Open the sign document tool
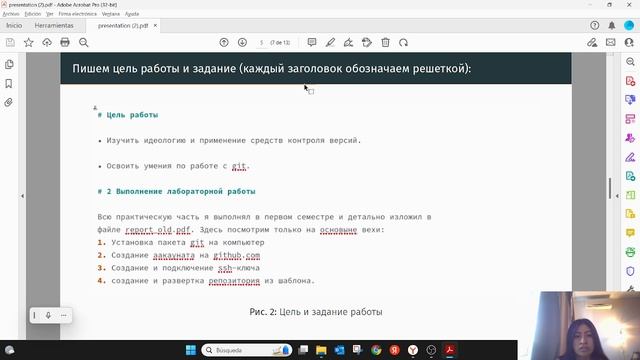 (348, 42)
